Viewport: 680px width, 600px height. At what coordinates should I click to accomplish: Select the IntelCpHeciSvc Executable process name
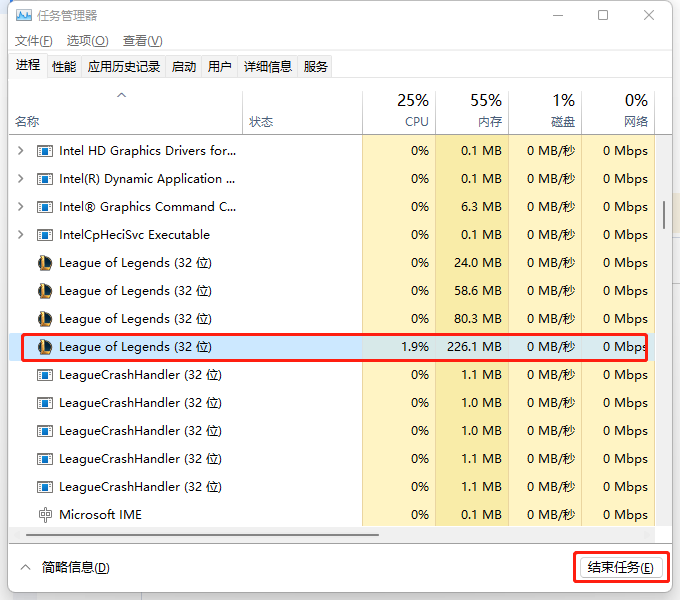click(x=134, y=235)
